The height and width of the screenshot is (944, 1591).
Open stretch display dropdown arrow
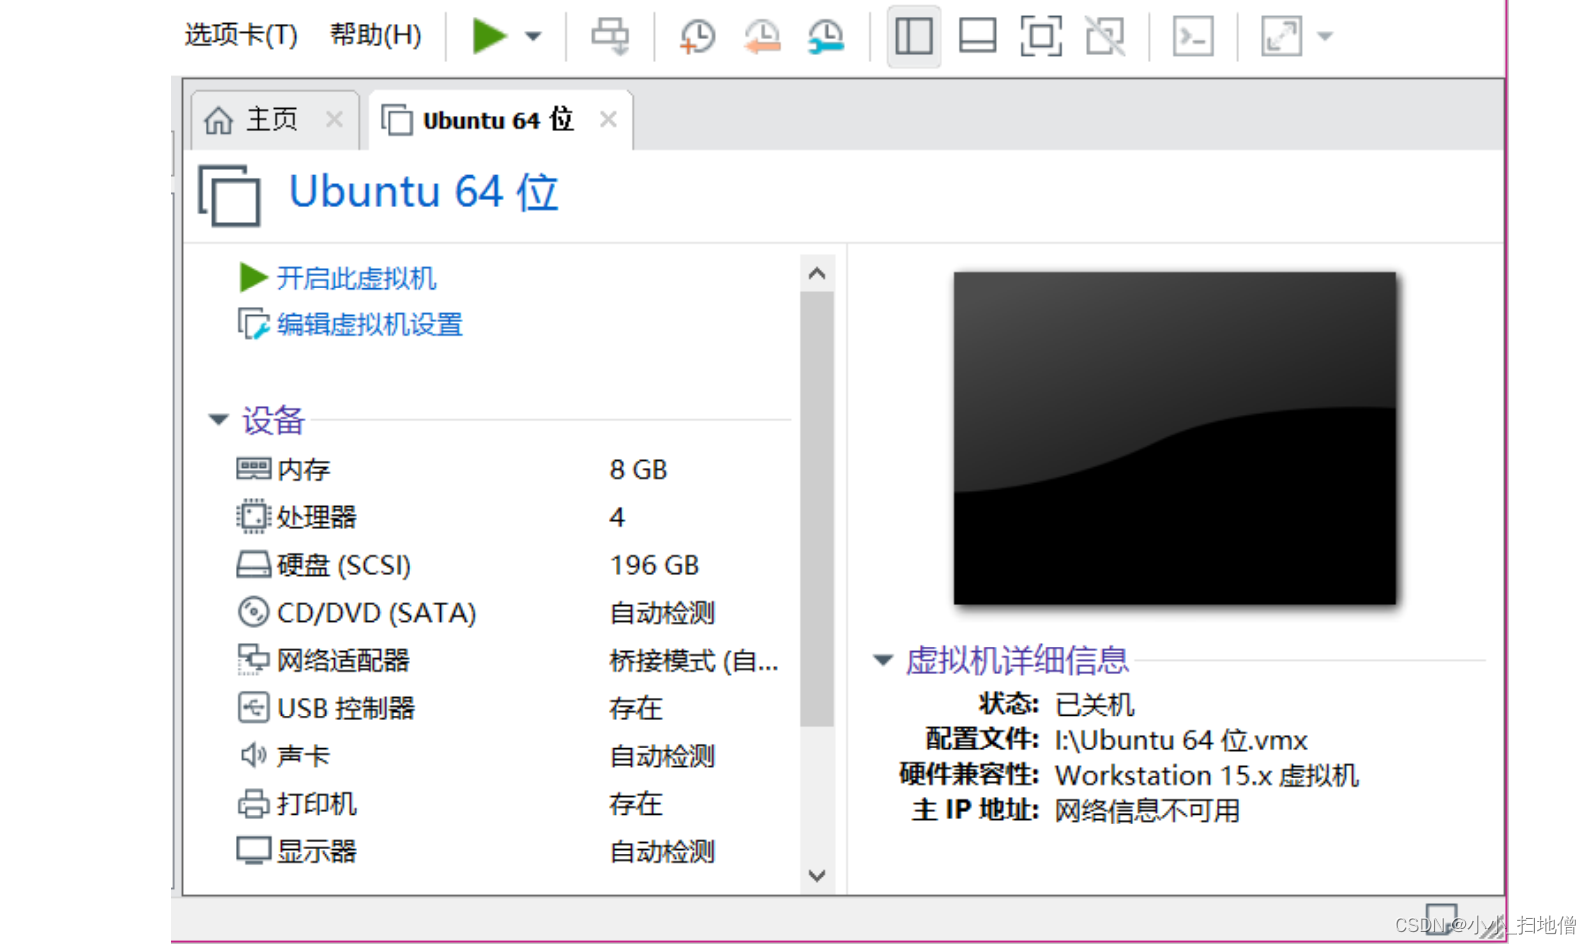coord(1325,37)
